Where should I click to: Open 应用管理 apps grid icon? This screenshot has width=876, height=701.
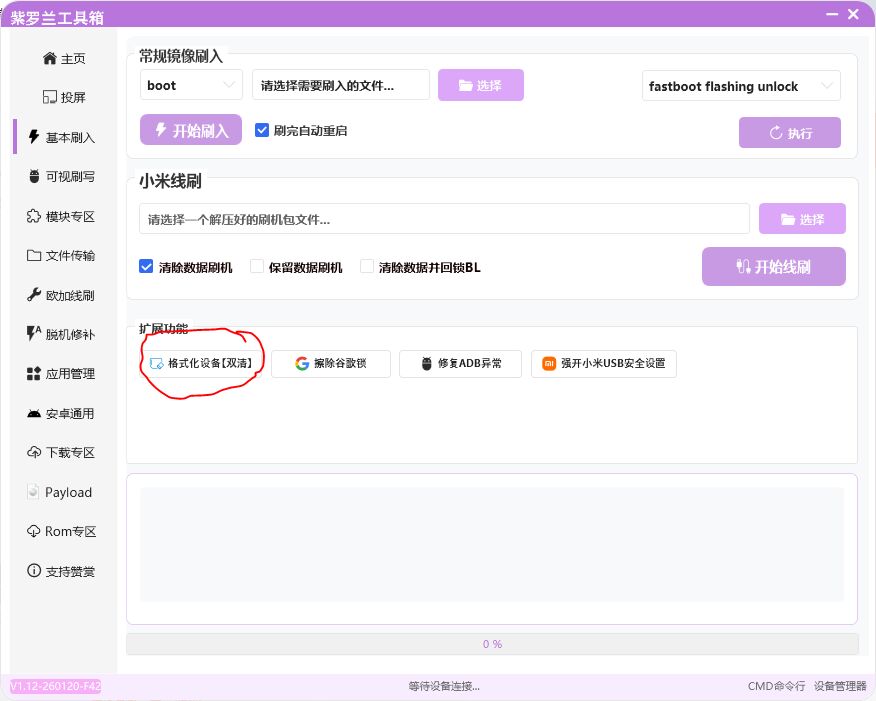coord(34,374)
